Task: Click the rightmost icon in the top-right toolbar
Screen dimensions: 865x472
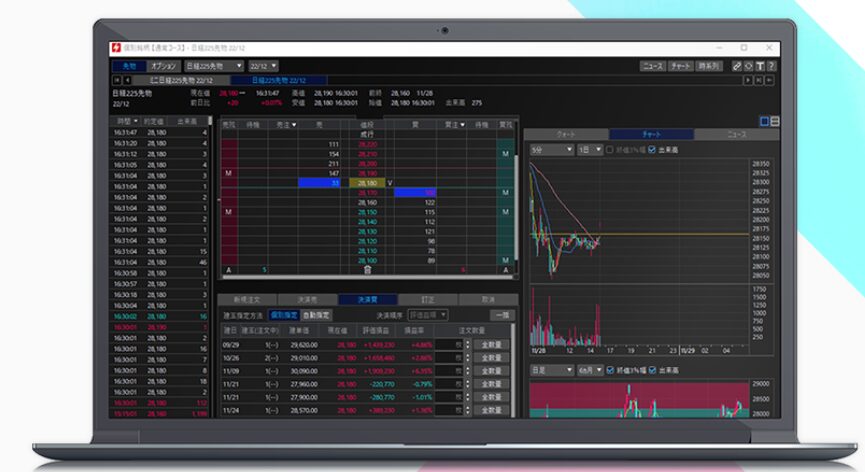Action: click(772, 66)
